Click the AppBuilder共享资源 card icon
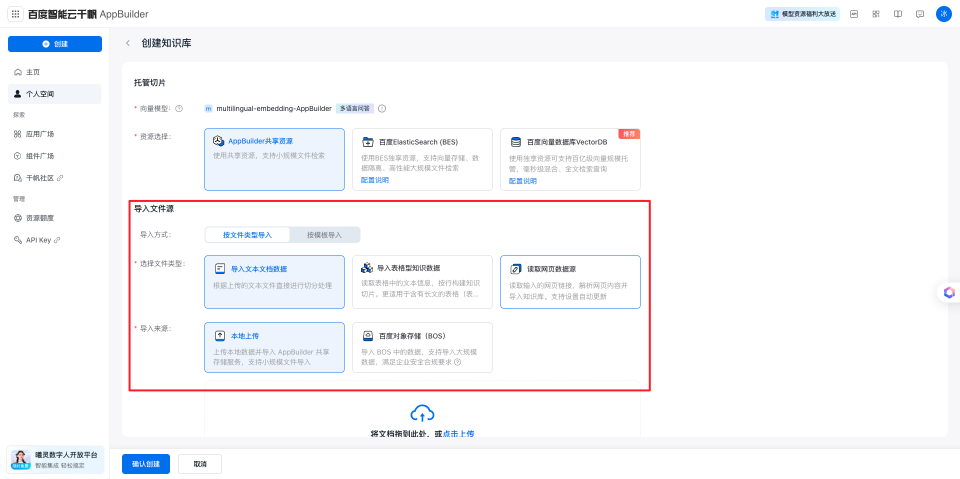960x479 pixels. coord(219,141)
